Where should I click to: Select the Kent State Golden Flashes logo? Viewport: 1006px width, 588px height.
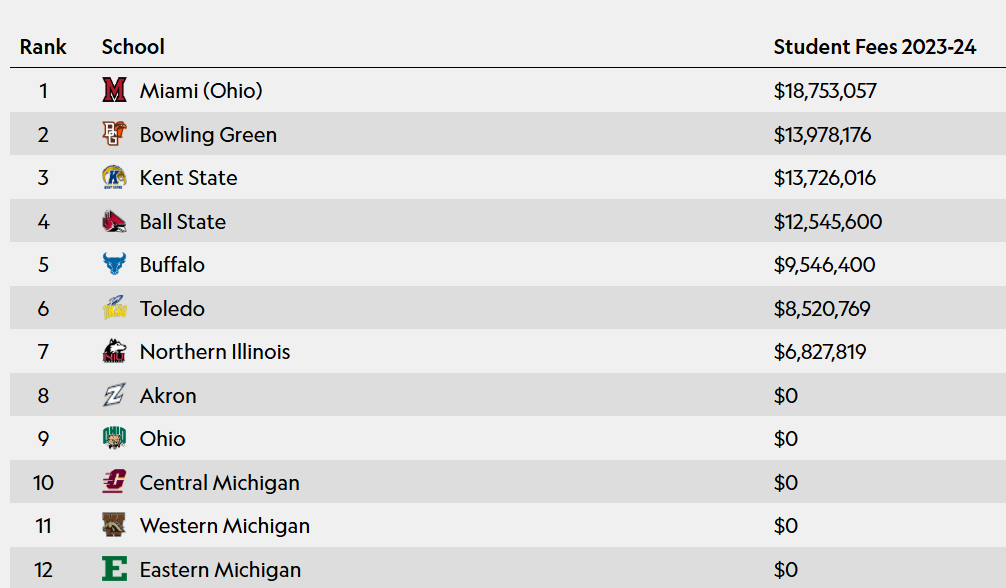tap(114, 177)
